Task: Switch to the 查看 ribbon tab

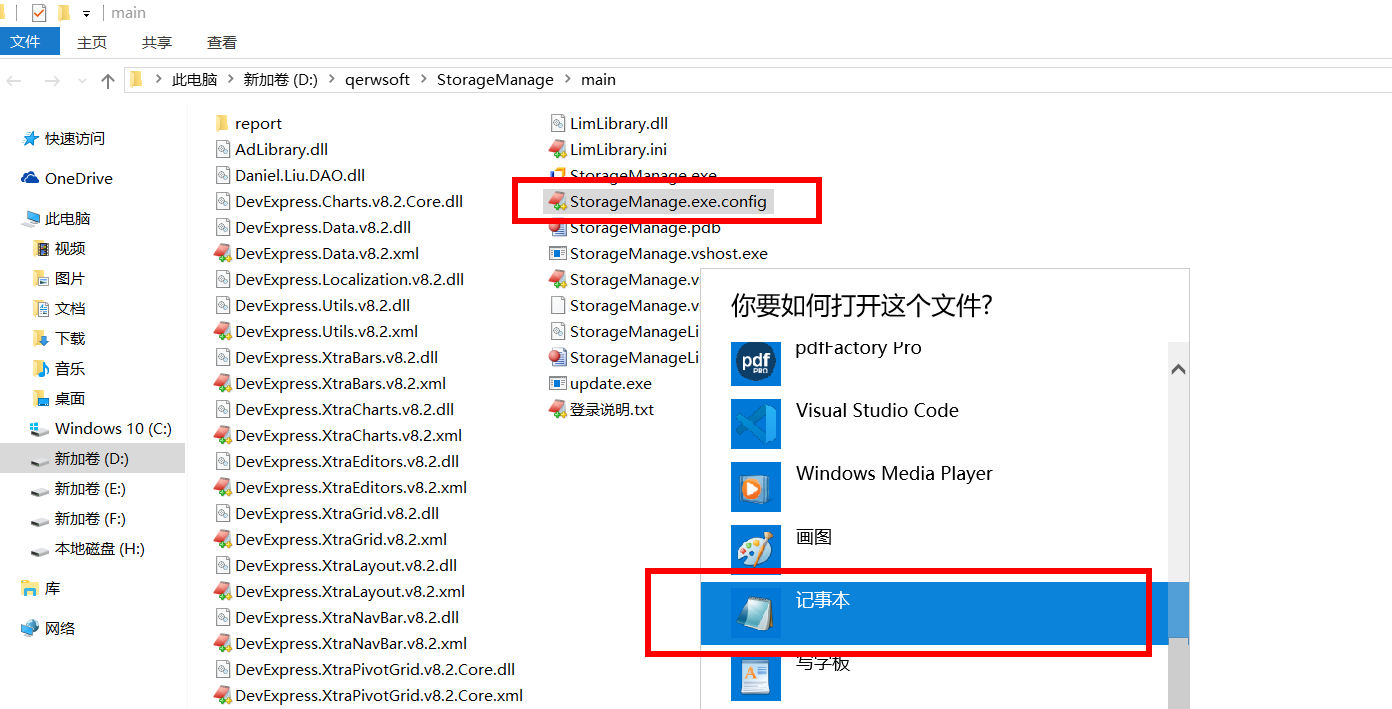Action: click(x=222, y=42)
